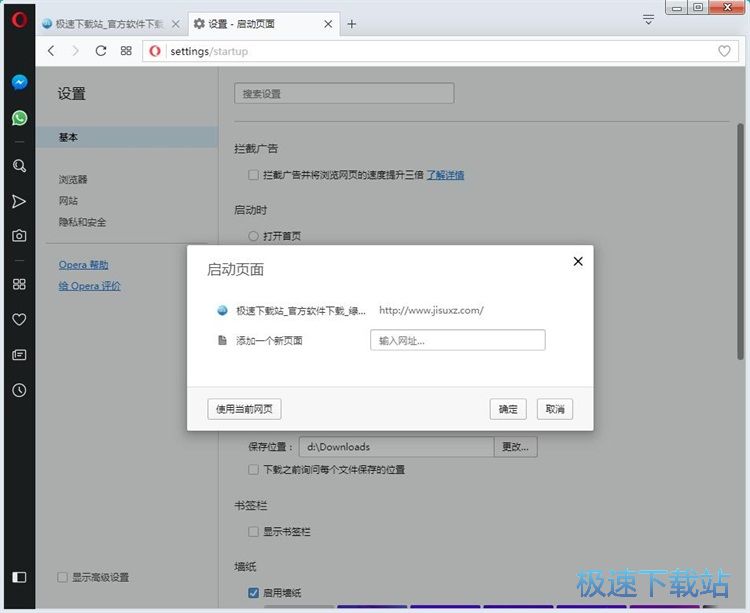The height and width of the screenshot is (613, 750).
Task: Open the Opera main menu logo
Action: click(x=19, y=20)
